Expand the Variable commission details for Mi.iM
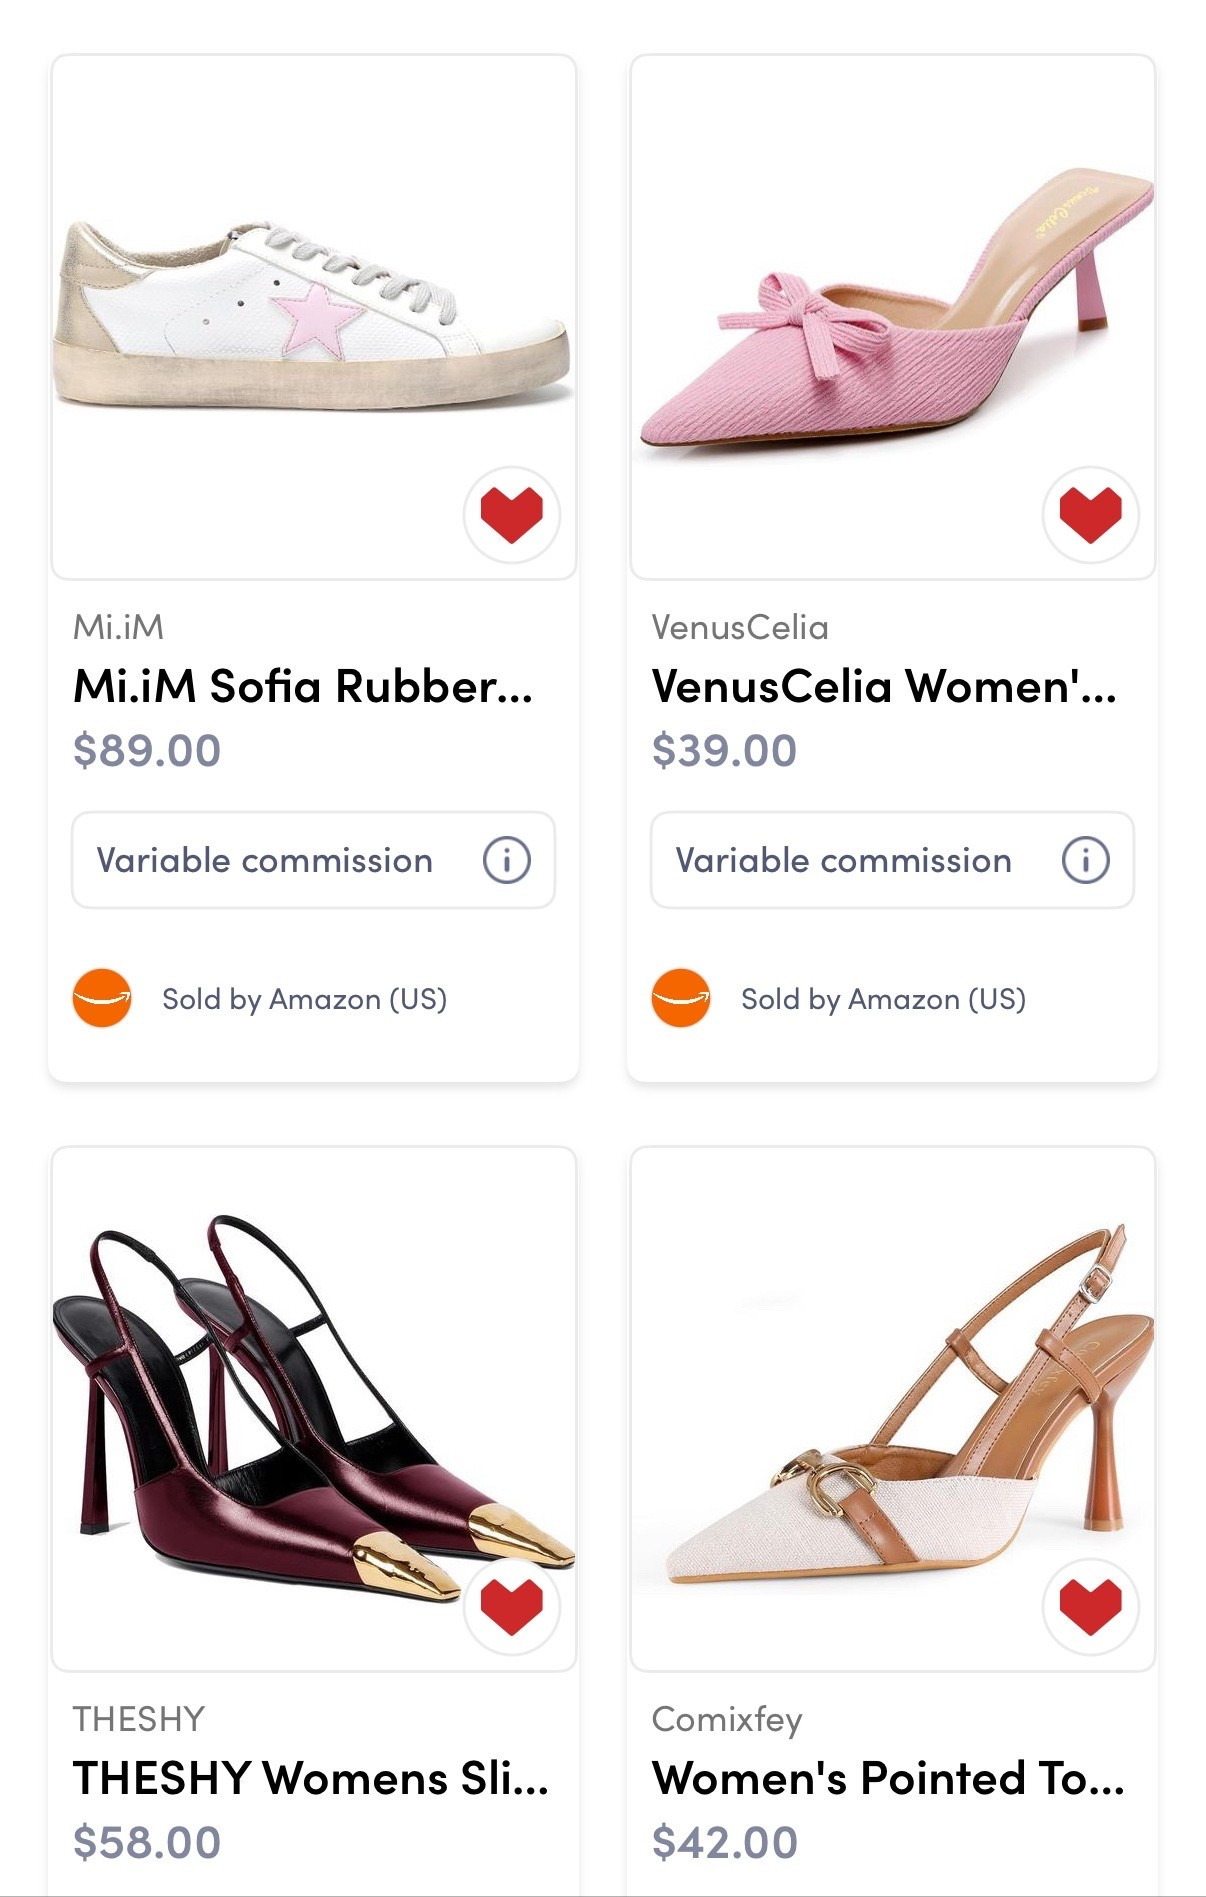Image resolution: width=1206 pixels, height=1897 pixels. (x=312, y=861)
